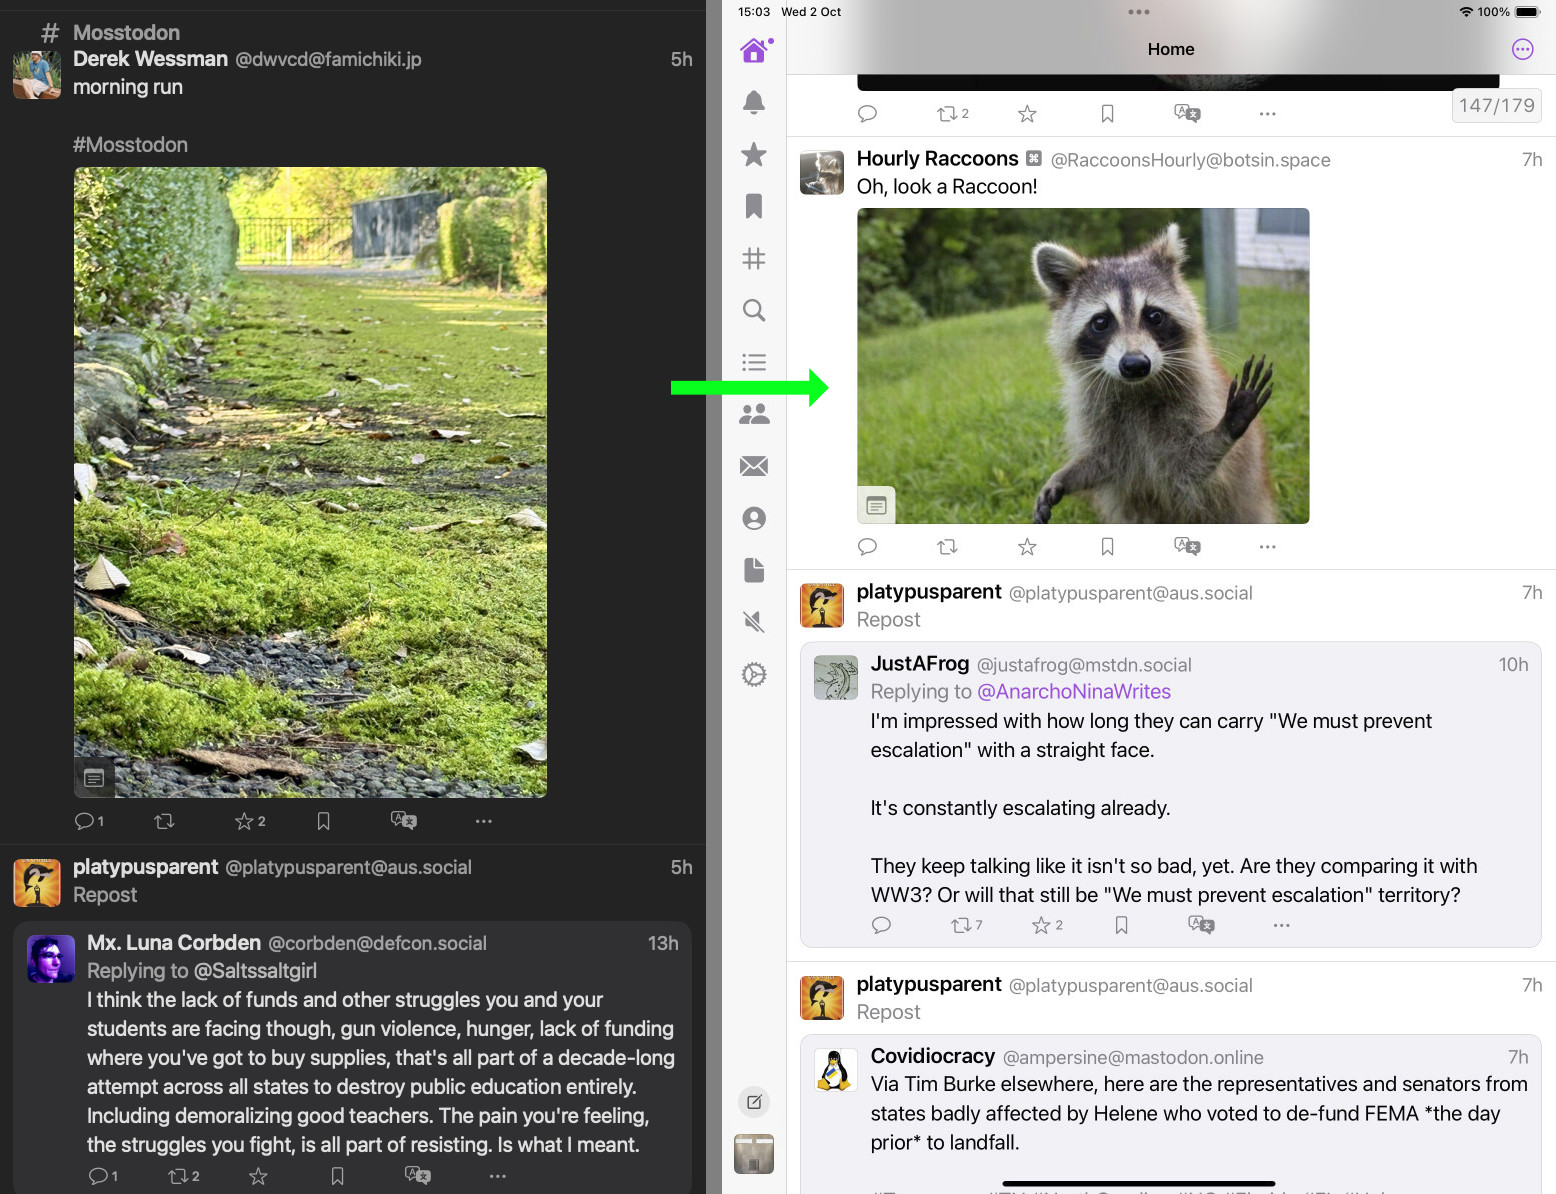Open Notifications bell in sidebar

(x=754, y=102)
